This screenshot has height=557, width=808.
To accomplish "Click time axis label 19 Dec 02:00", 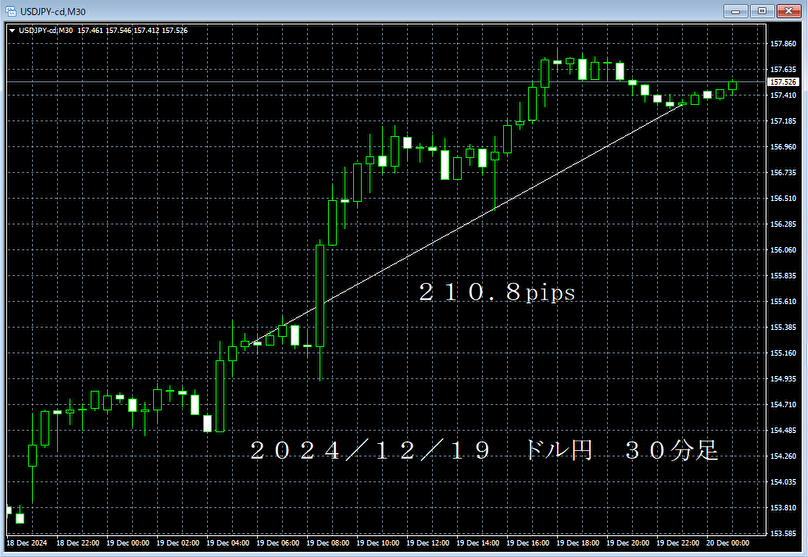I will coord(178,543).
